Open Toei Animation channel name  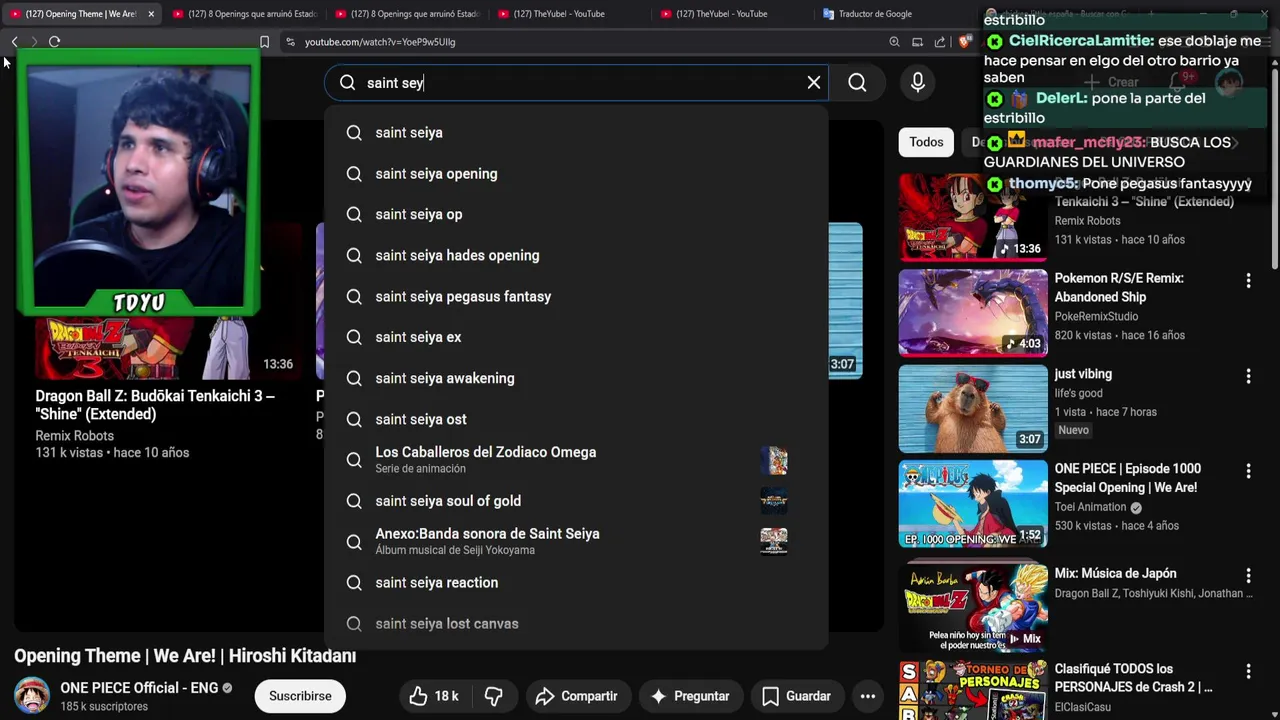click(x=1090, y=507)
